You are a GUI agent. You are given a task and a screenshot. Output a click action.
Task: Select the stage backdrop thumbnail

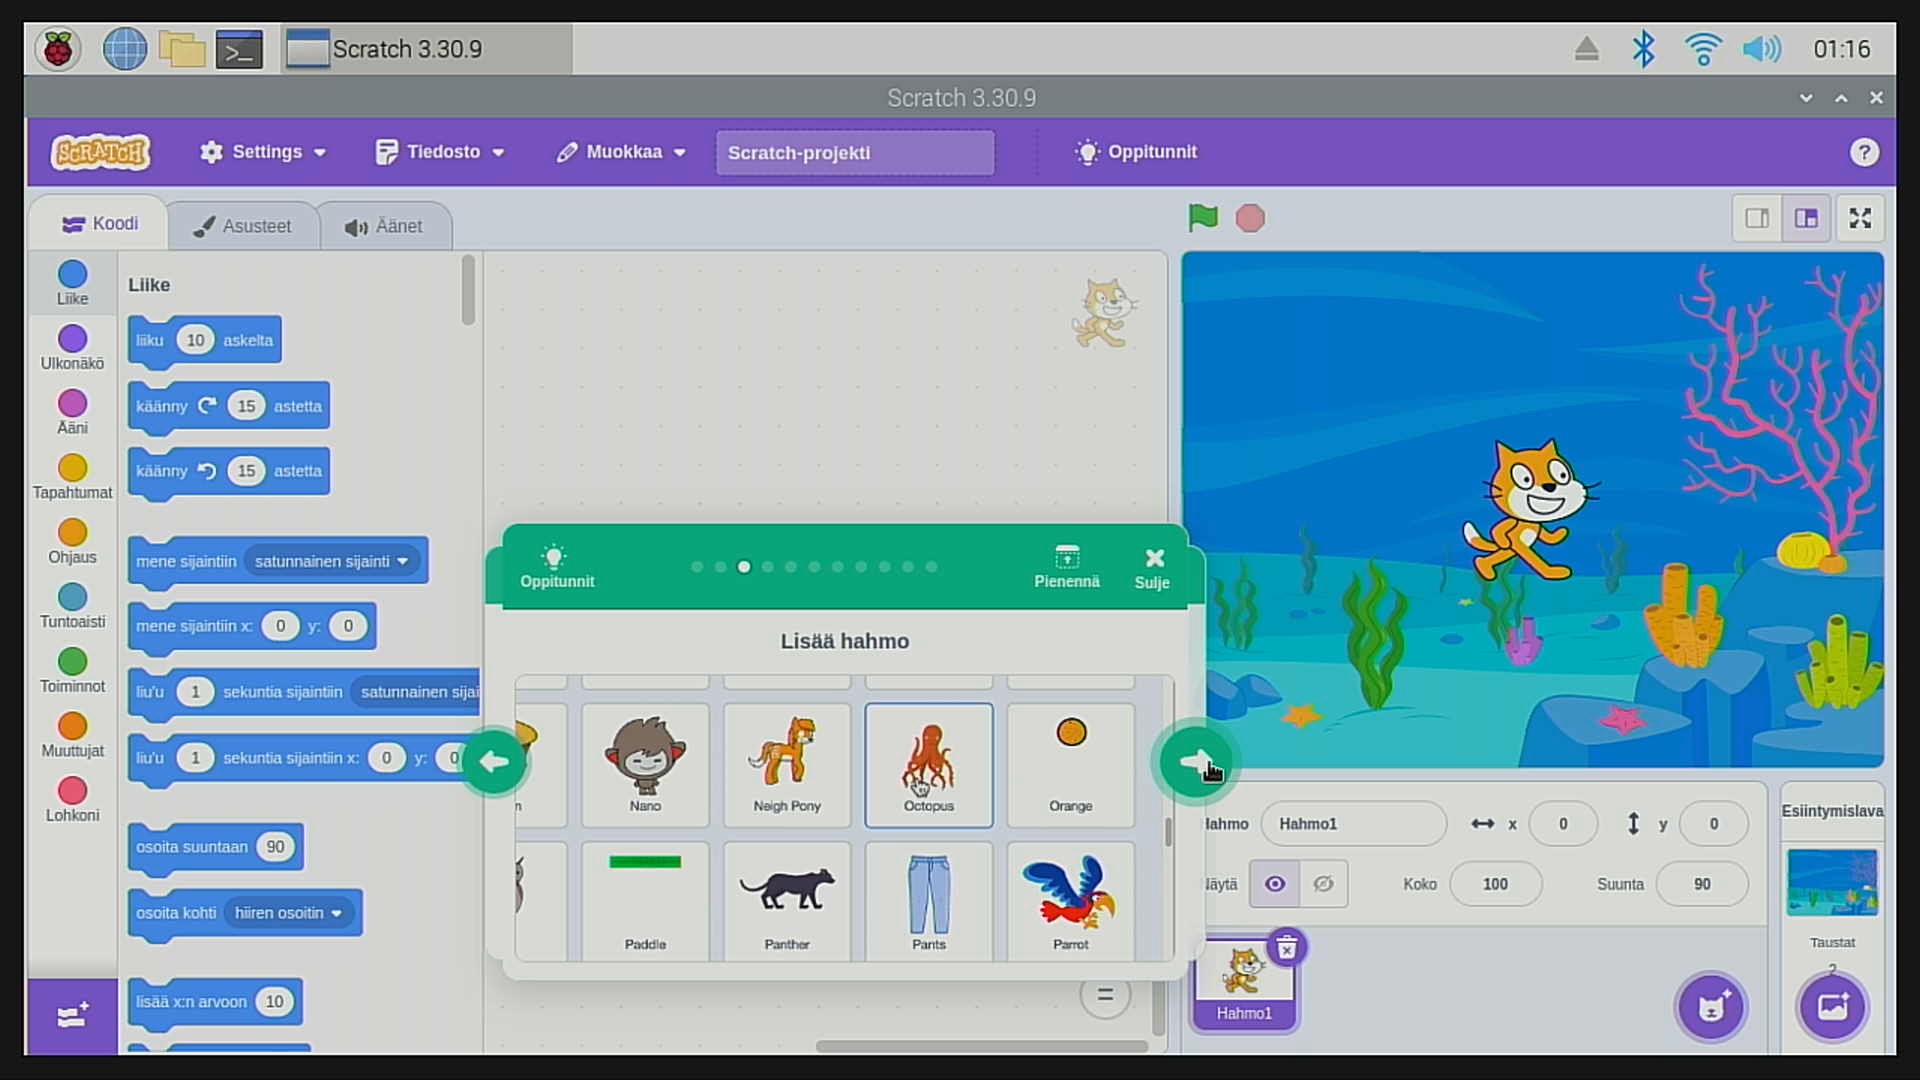pyautogui.click(x=1832, y=883)
